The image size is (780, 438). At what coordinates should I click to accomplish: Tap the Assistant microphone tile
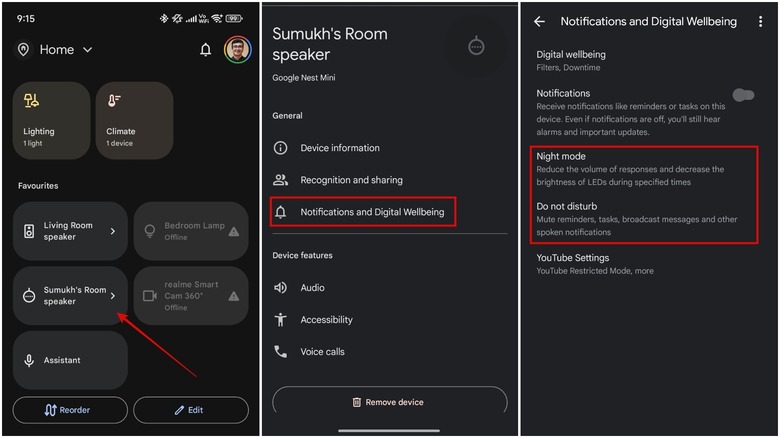tap(70, 360)
